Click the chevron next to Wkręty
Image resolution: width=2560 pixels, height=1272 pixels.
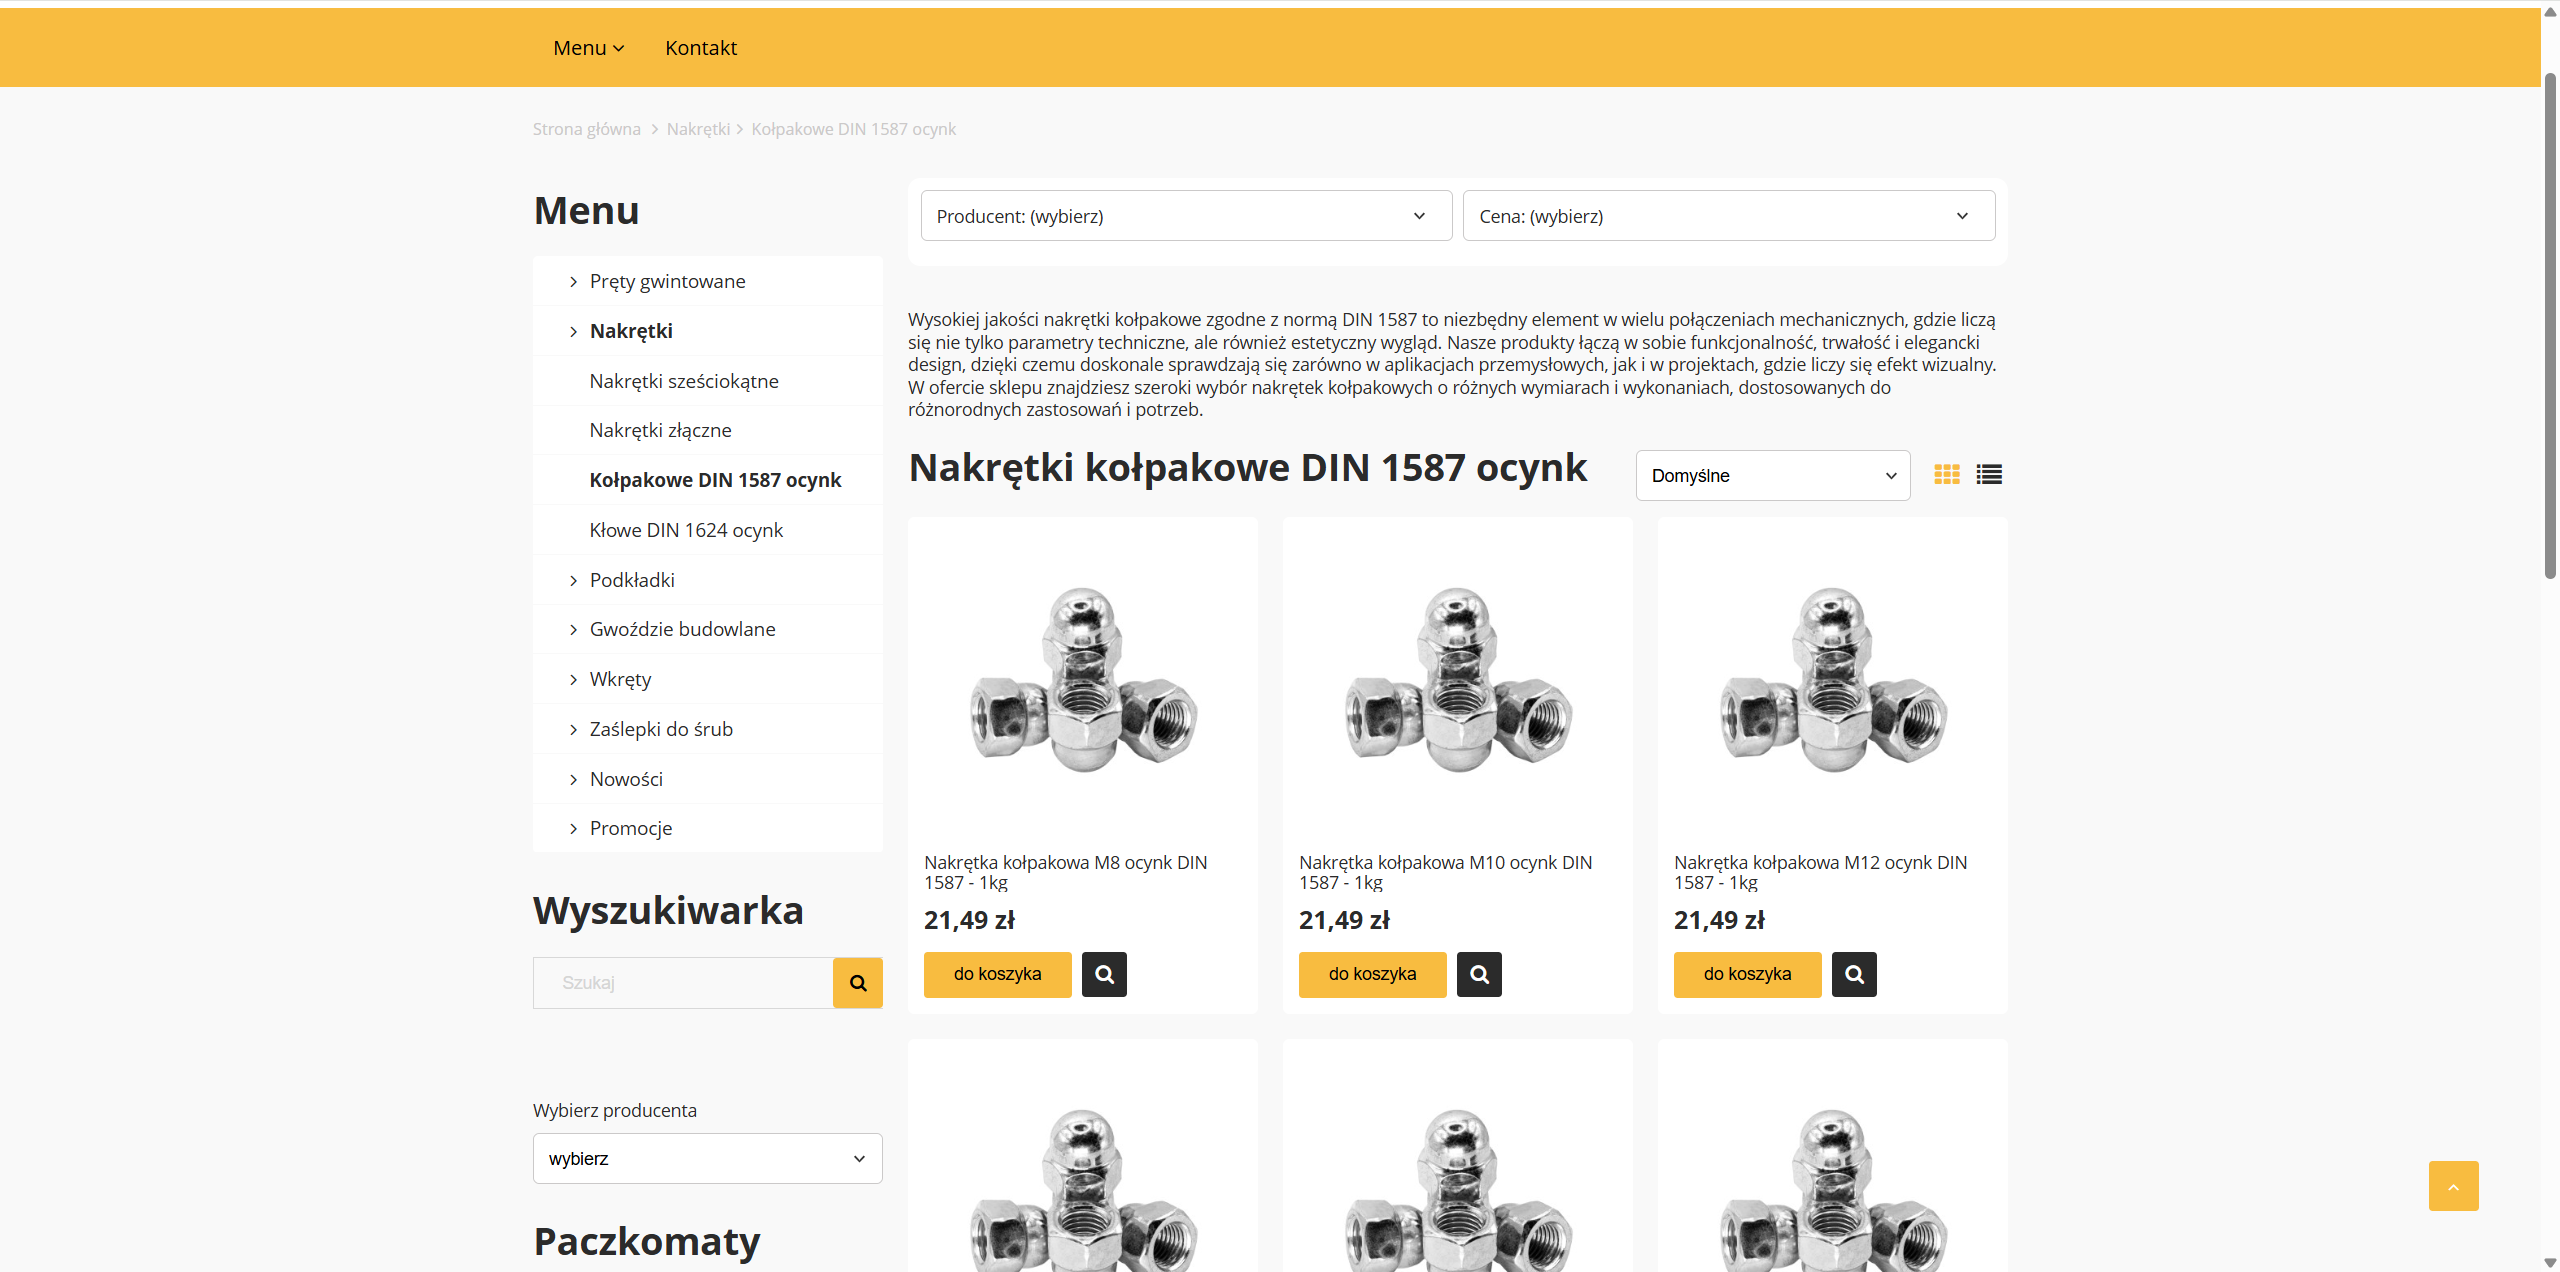572,678
